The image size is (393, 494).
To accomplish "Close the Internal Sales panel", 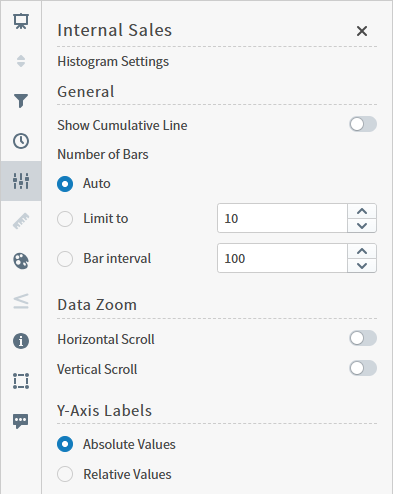I will point(362,31).
